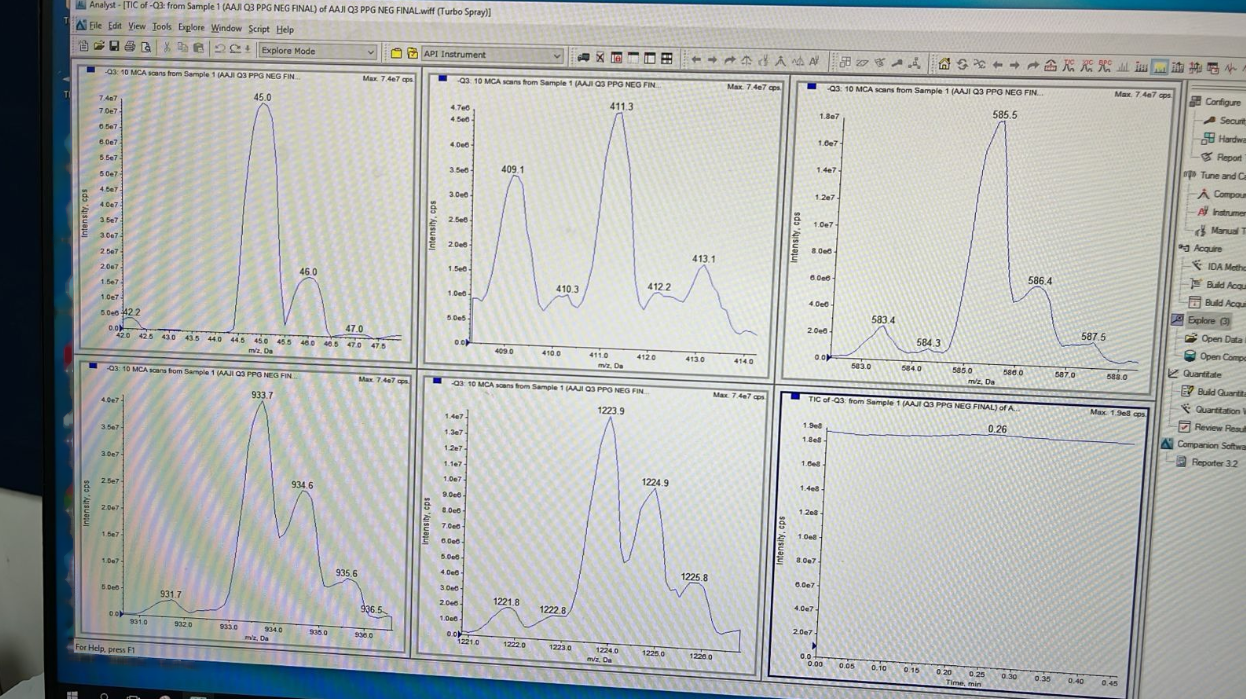1246x699 pixels.
Task: Open the Explore Mode dropdown
Action: click(318, 51)
